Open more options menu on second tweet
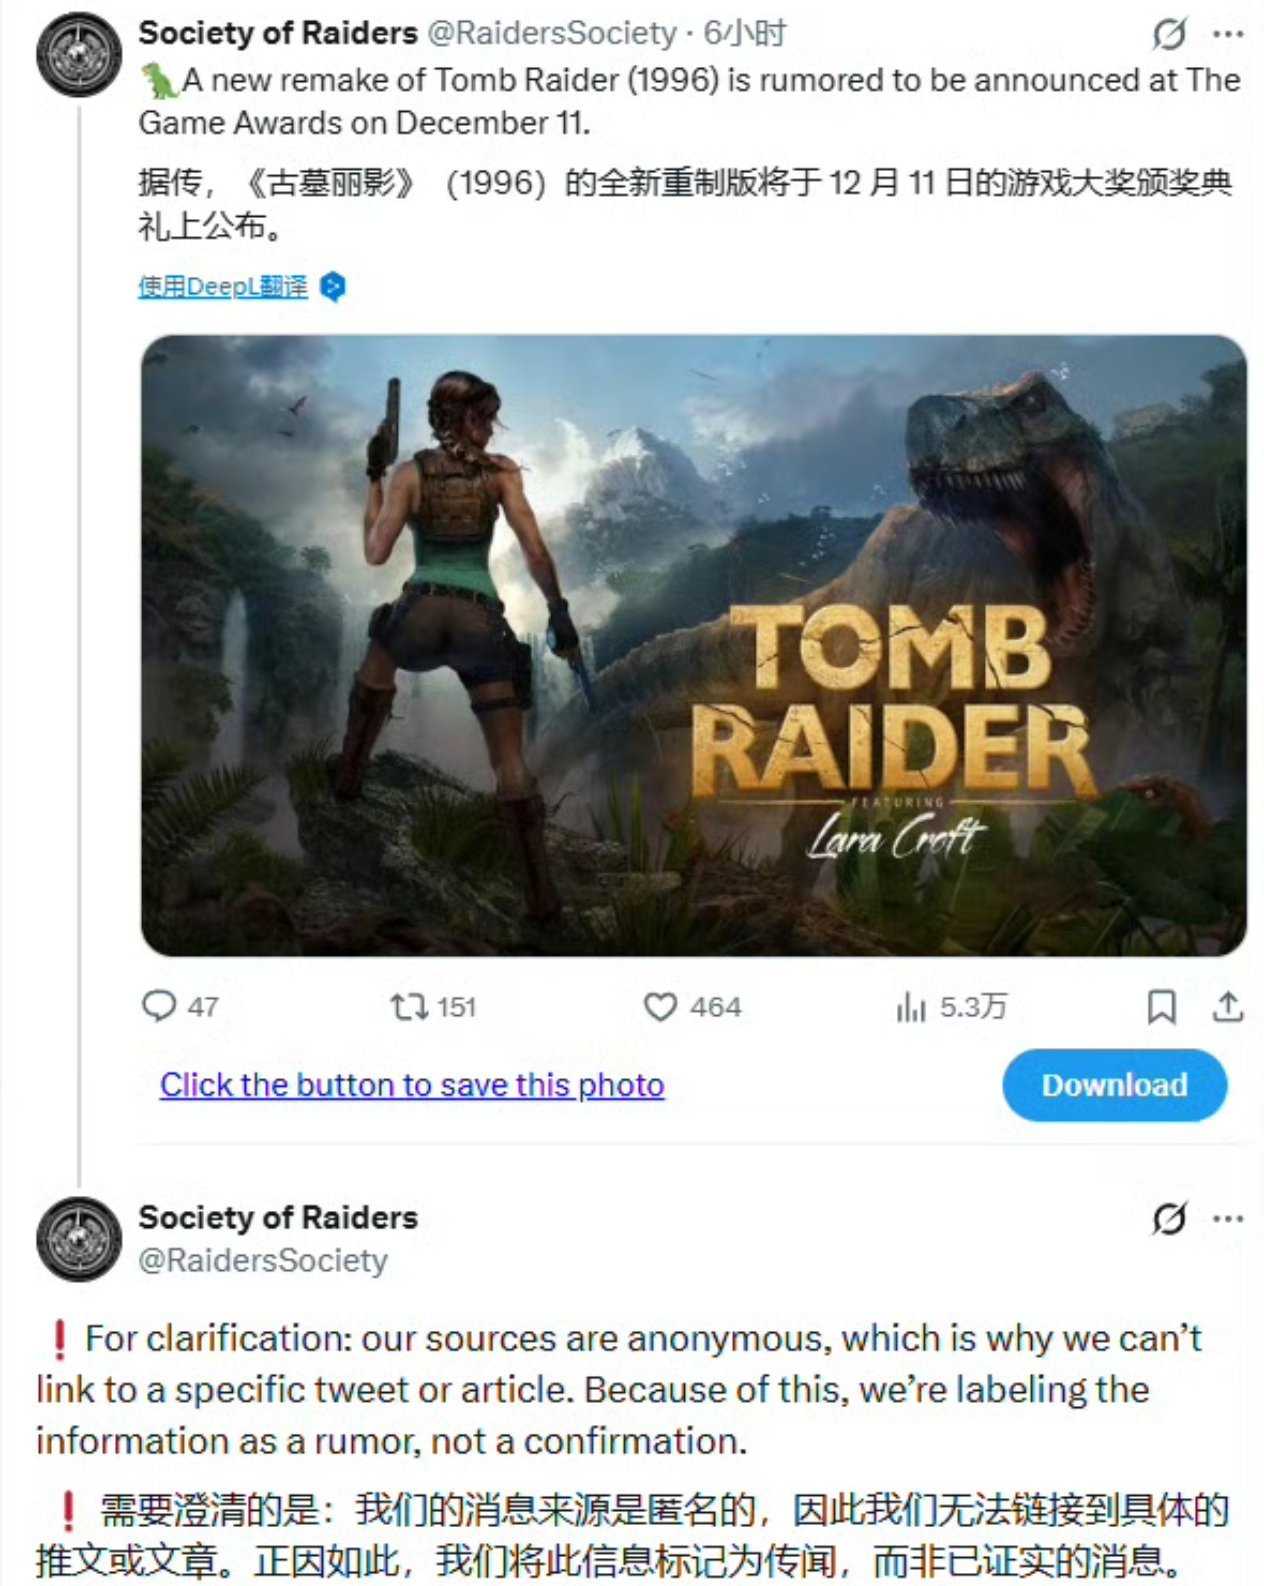 [x=1228, y=1219]
